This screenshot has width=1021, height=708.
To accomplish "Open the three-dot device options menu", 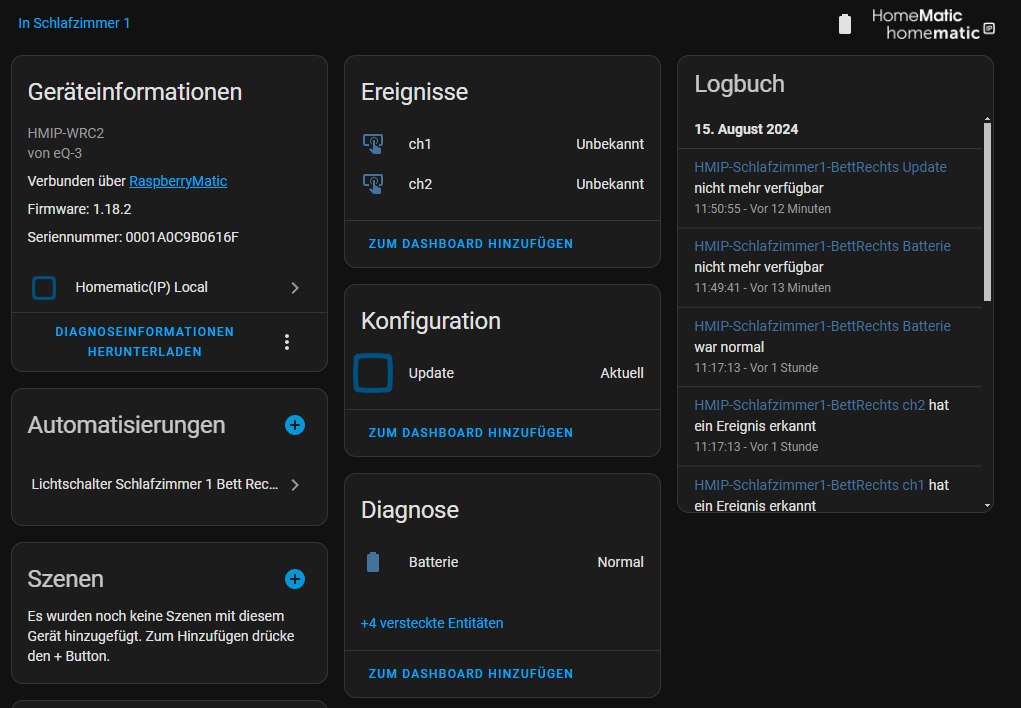I will [287, 342].
